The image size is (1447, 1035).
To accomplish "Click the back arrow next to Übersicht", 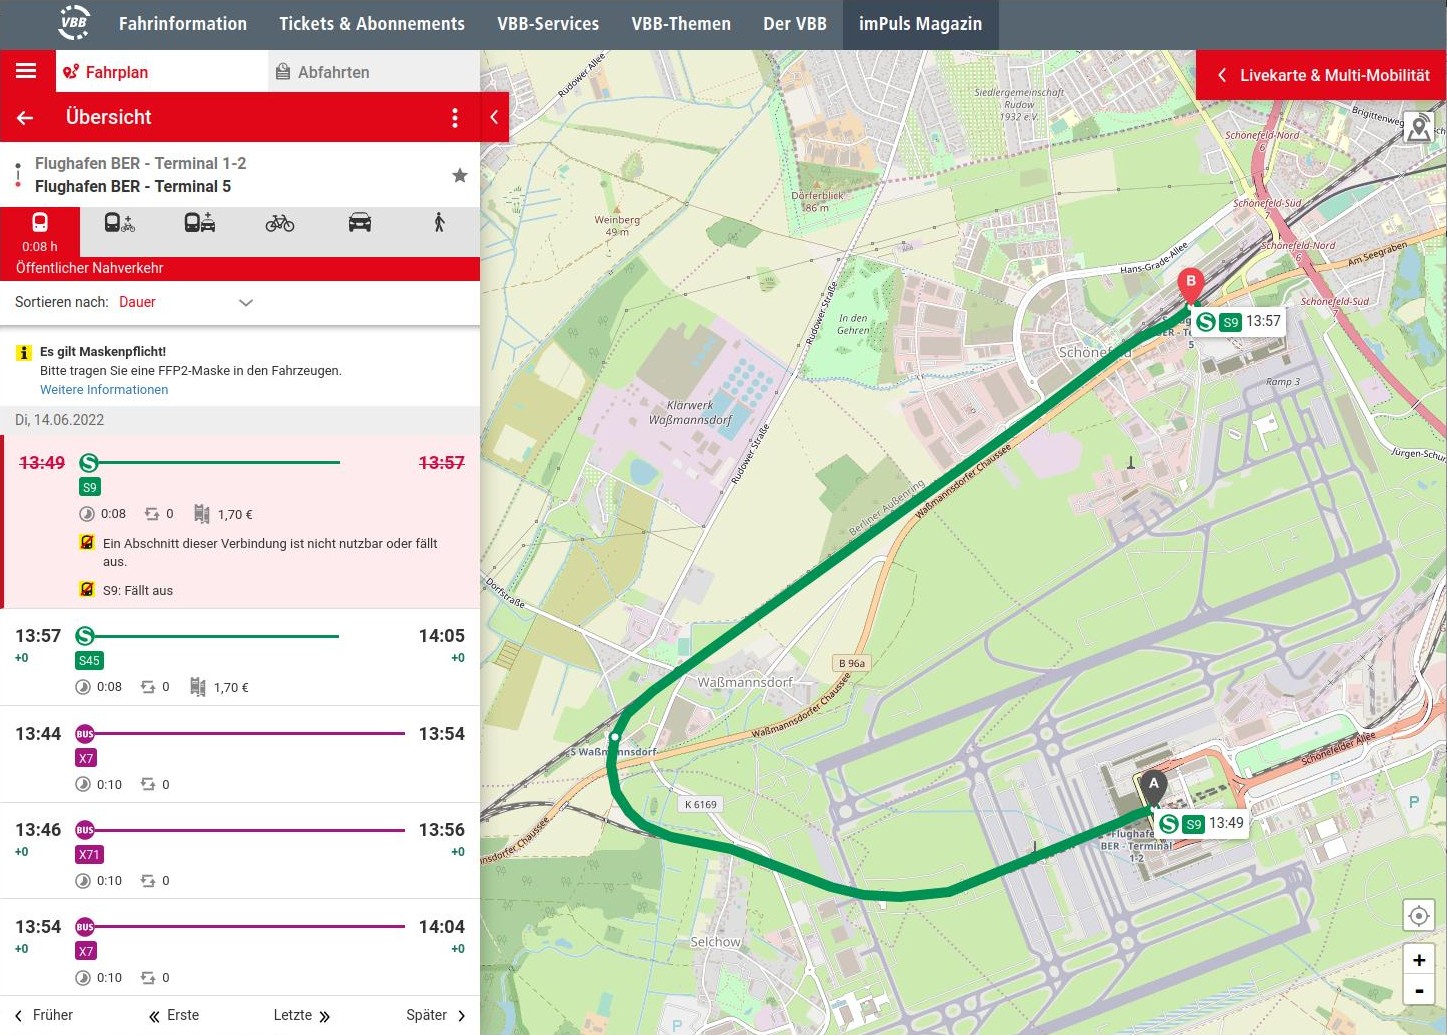I will pyautogui.click(x=25, y=118).
